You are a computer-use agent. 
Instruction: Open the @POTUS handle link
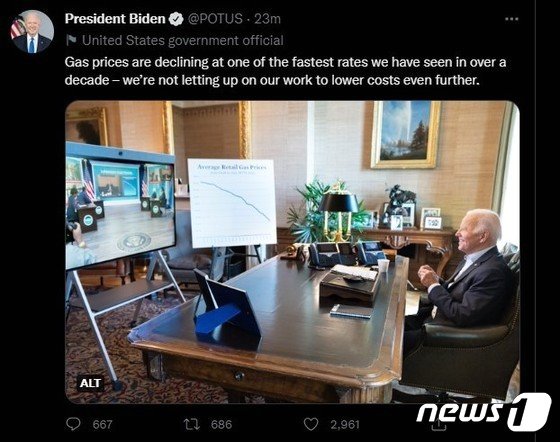215,19
